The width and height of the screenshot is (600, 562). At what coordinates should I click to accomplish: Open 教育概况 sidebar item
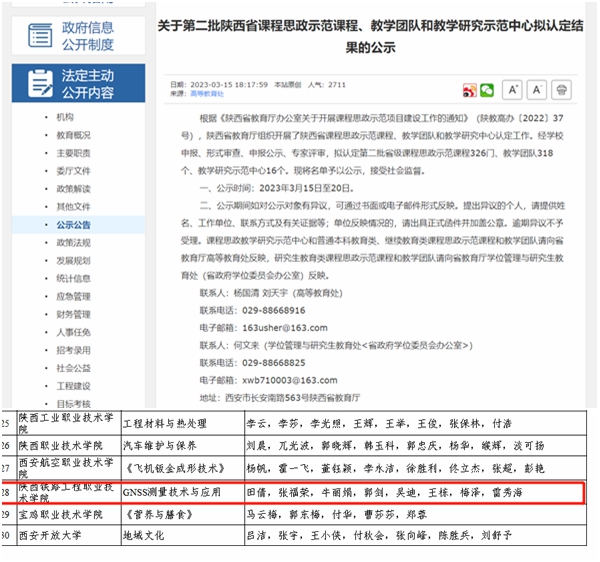(x=73, y=135)
